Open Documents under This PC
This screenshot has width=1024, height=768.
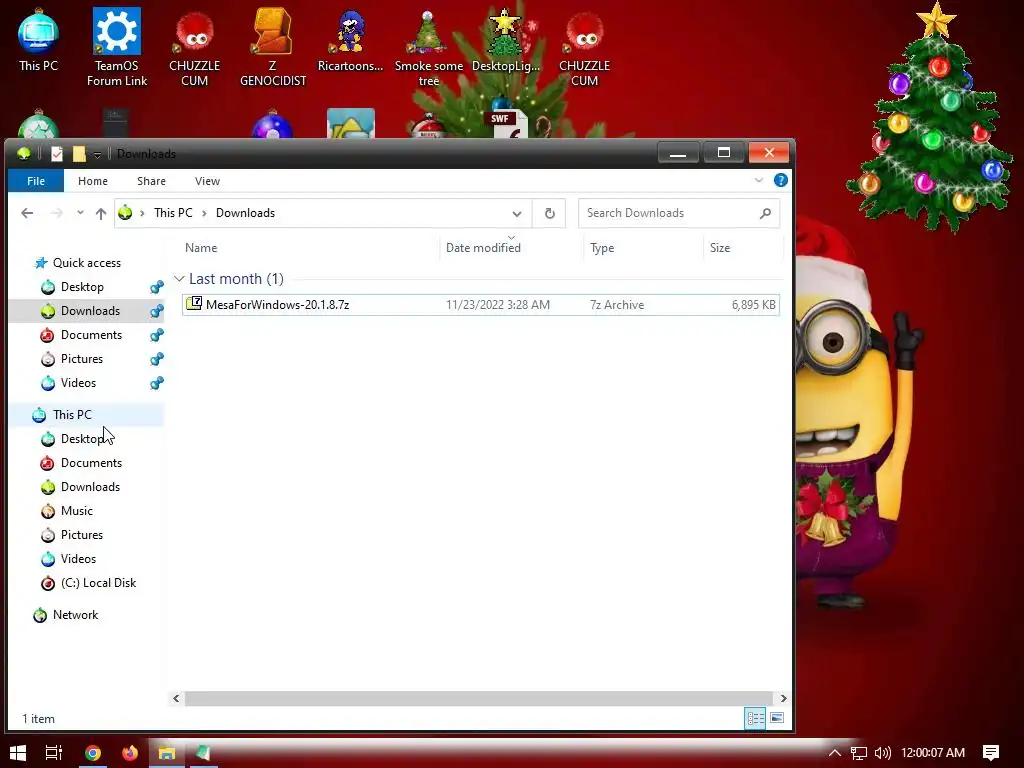point(91,462)
